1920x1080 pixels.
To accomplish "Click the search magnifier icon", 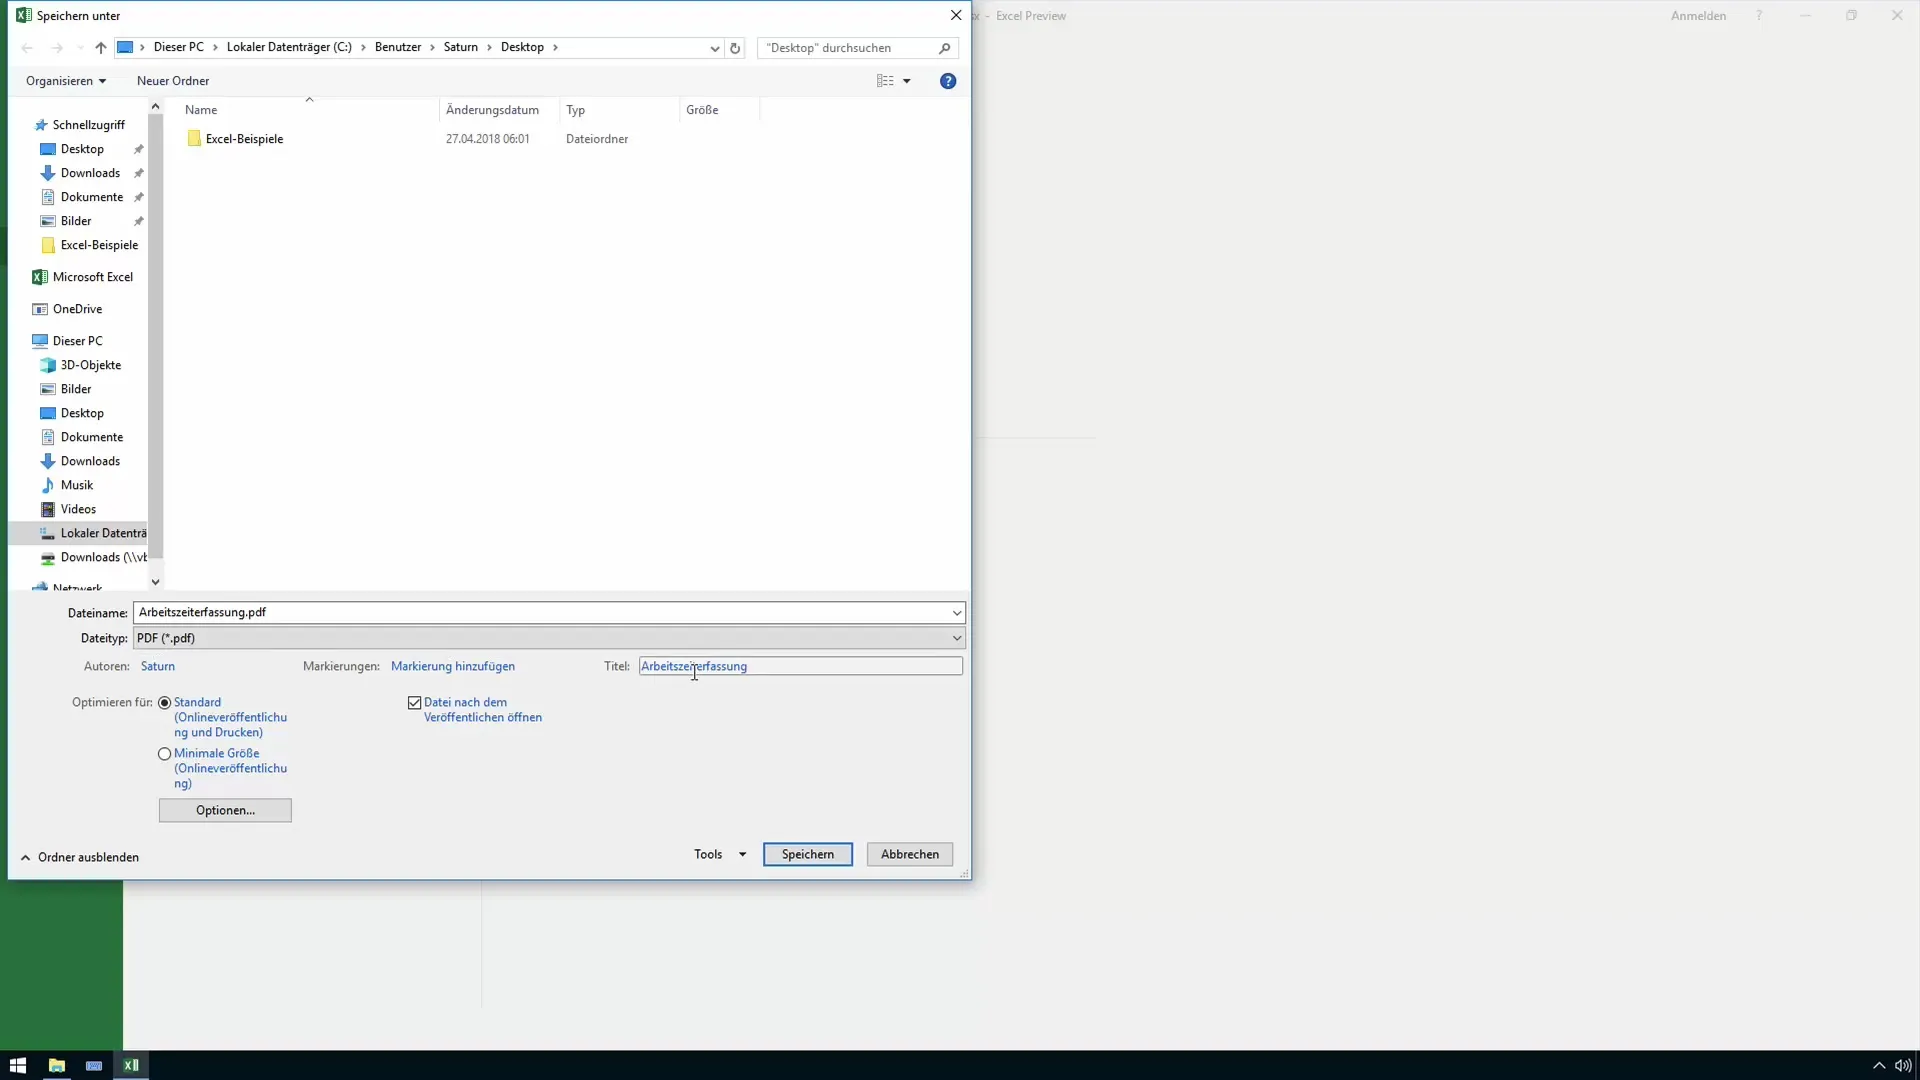I will (944, 48).
